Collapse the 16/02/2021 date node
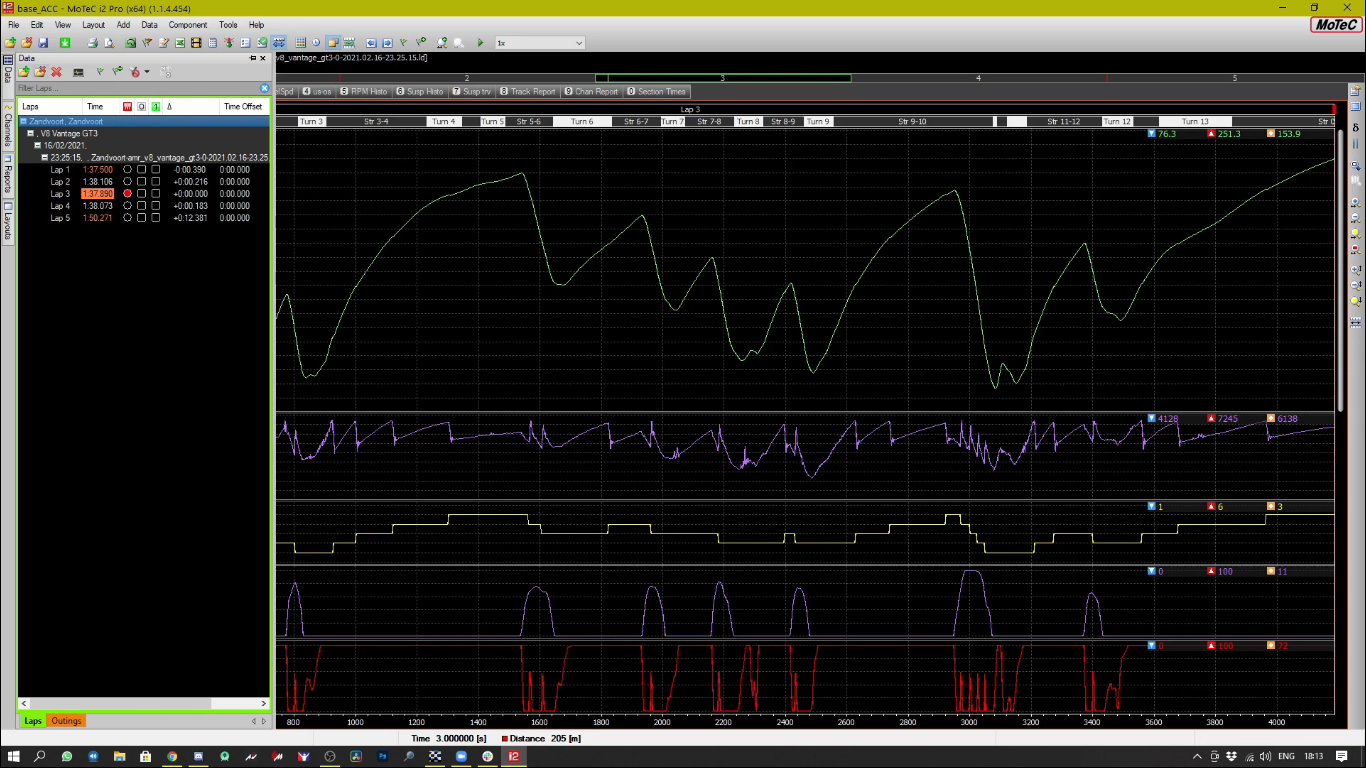The image size is (1366, 768). pos(38,145)
